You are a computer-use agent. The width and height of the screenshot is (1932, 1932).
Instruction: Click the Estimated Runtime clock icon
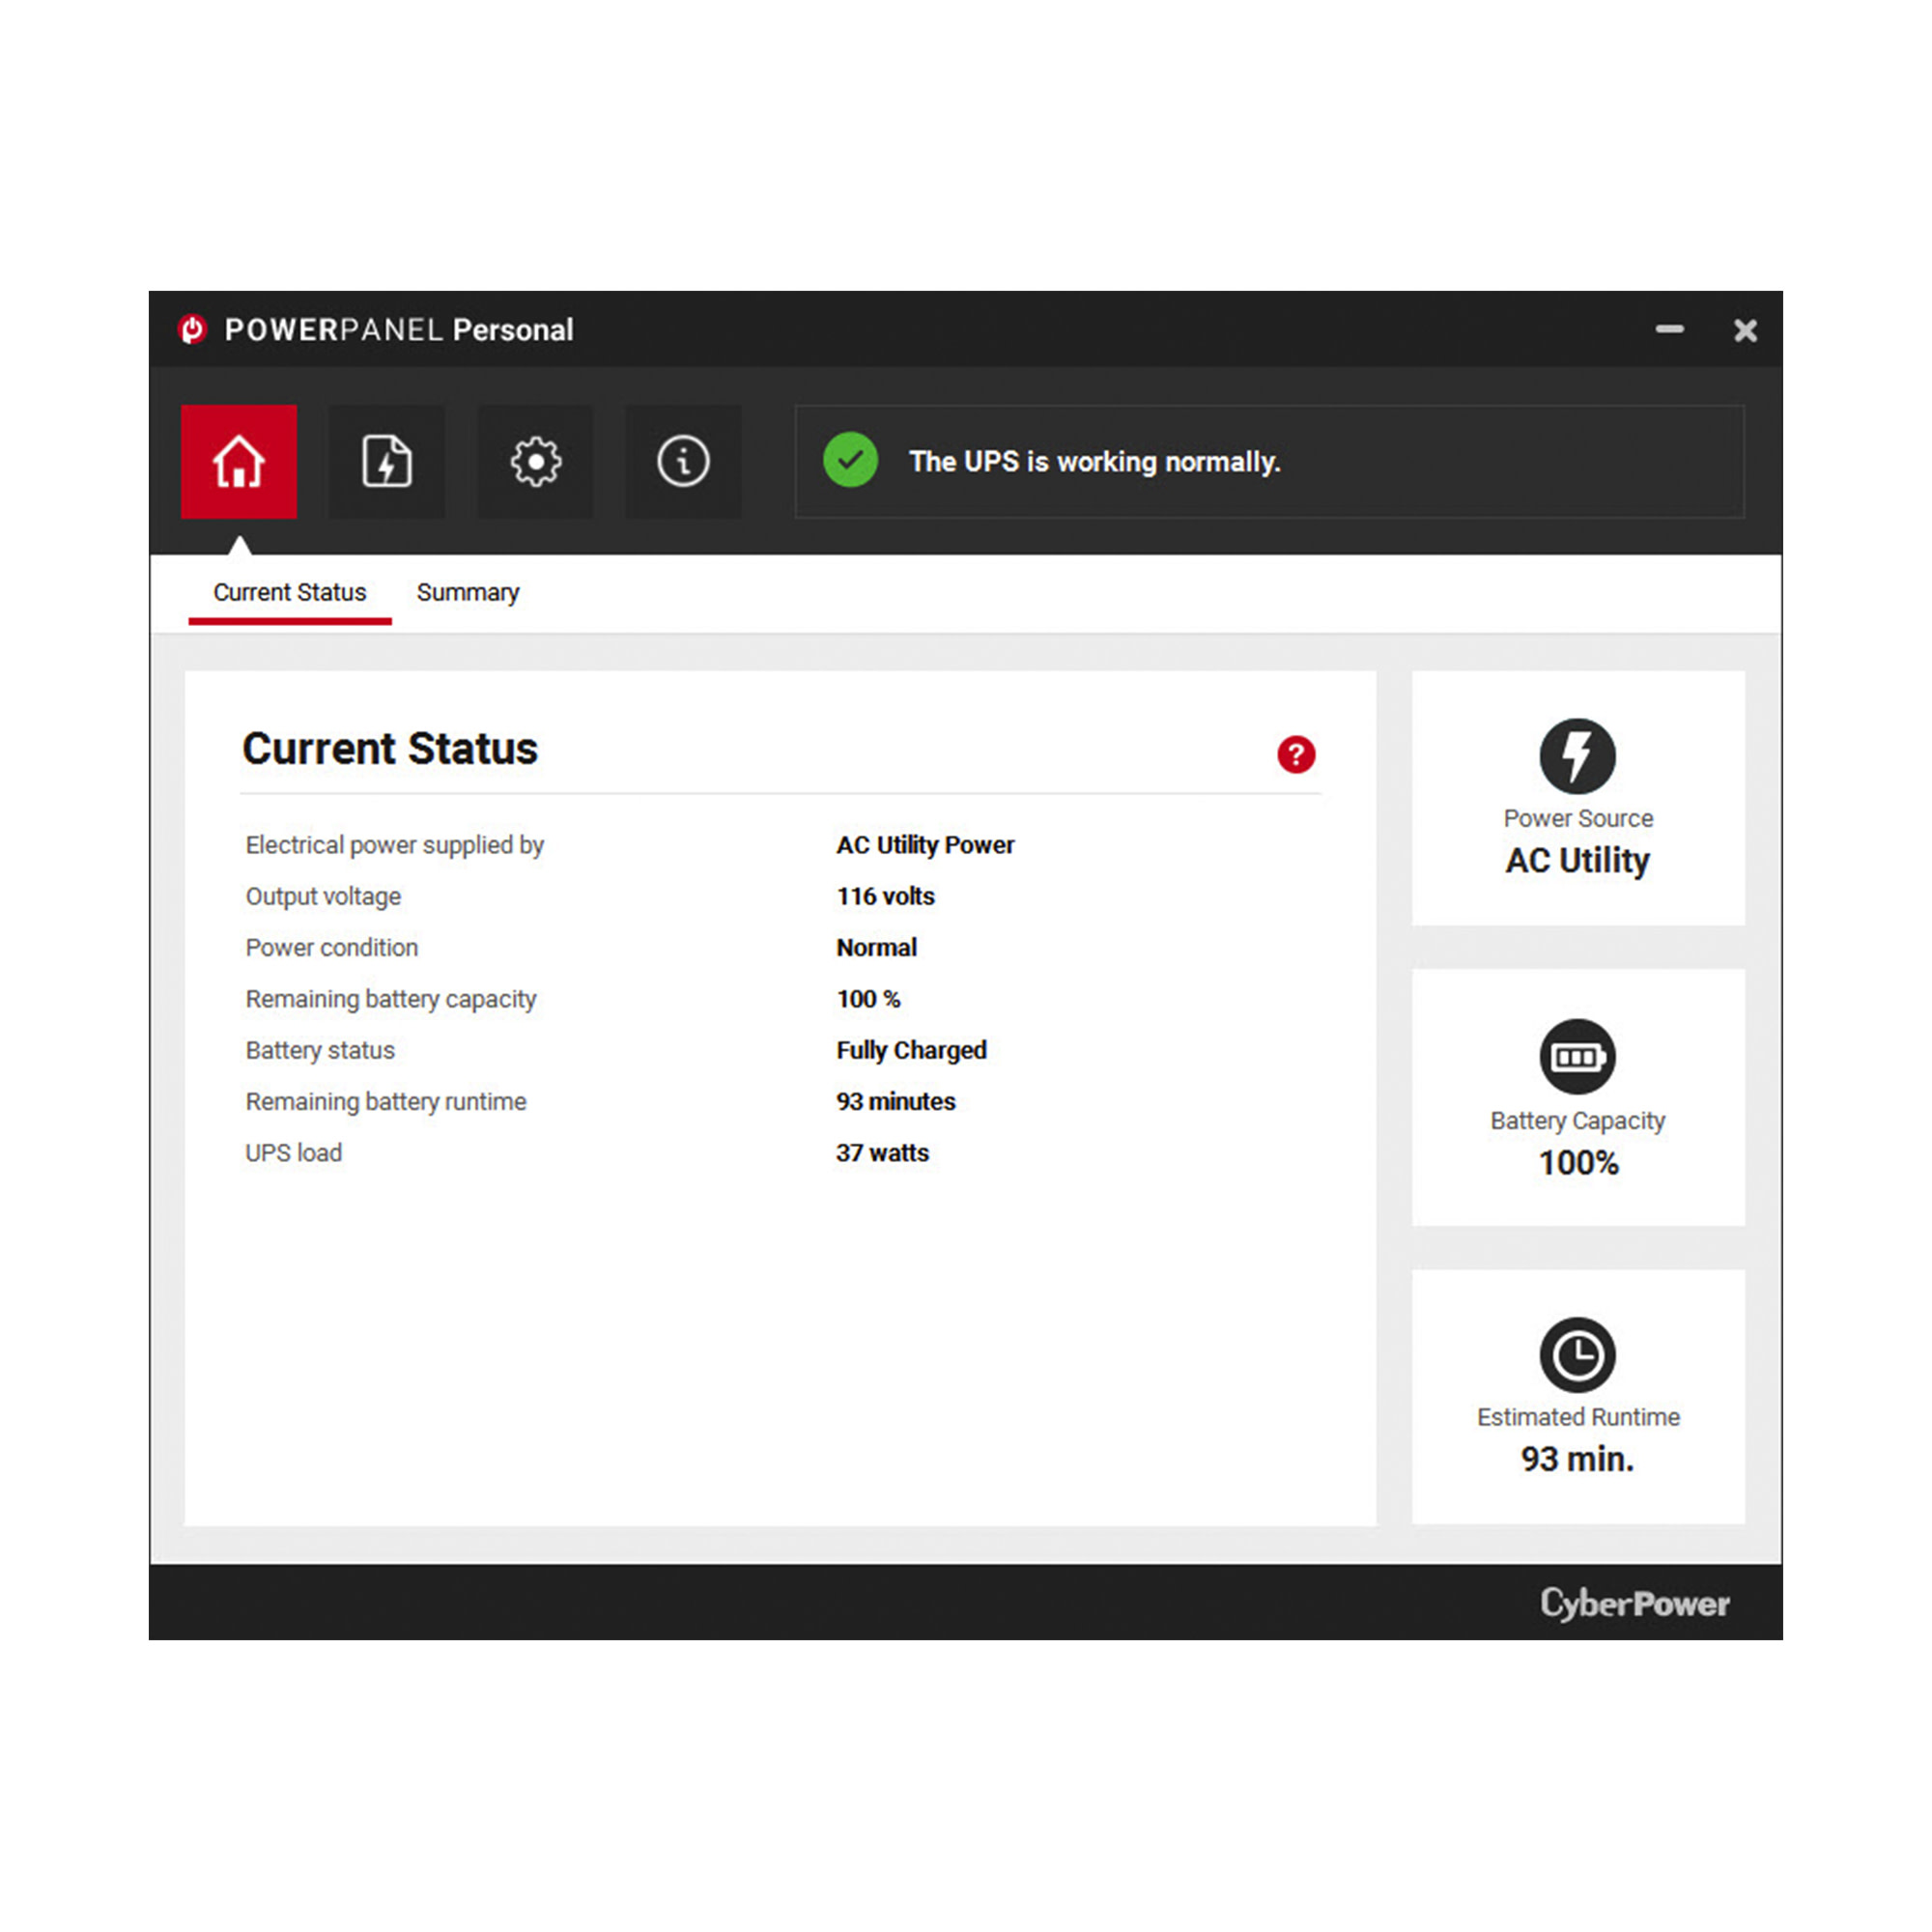[x=1576, y=1354]
